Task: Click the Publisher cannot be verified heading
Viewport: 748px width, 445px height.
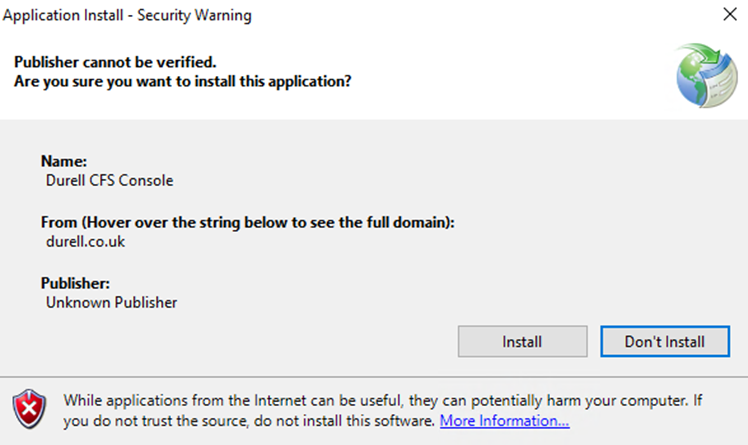Action: pyautogui.click(x=115, y=62)
